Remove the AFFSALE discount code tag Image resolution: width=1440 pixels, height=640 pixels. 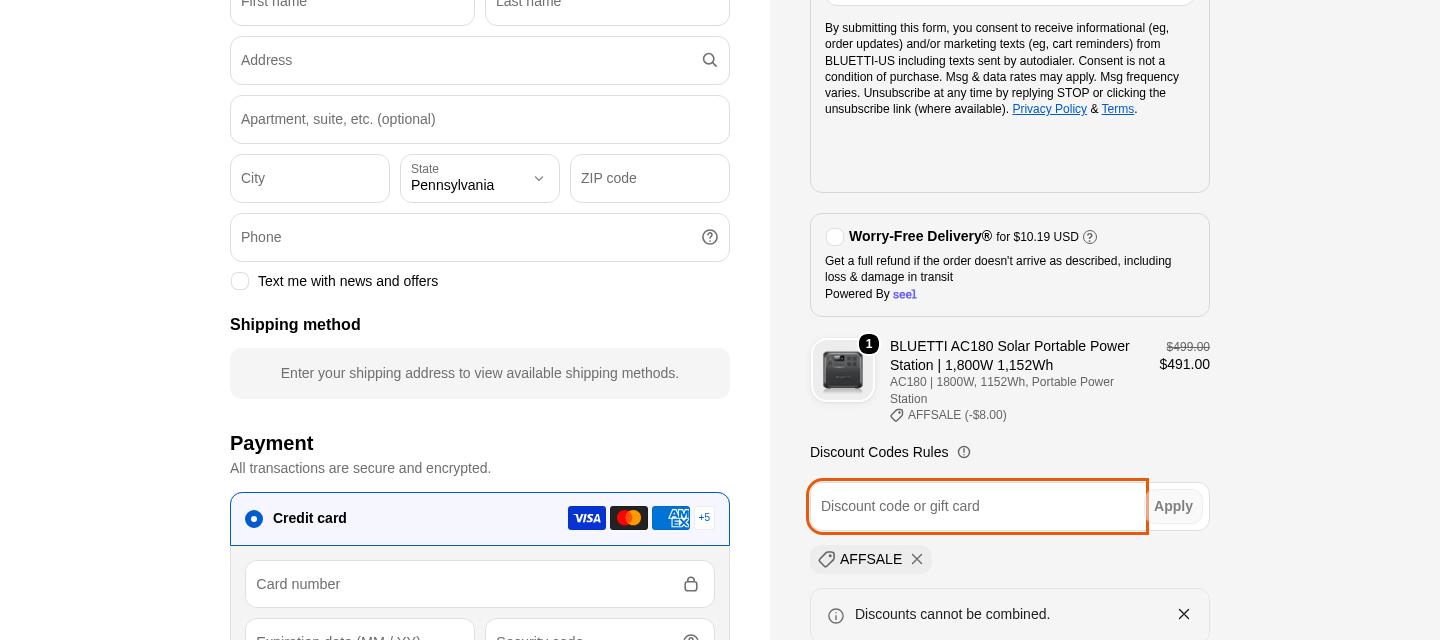(x=917, y=559)
